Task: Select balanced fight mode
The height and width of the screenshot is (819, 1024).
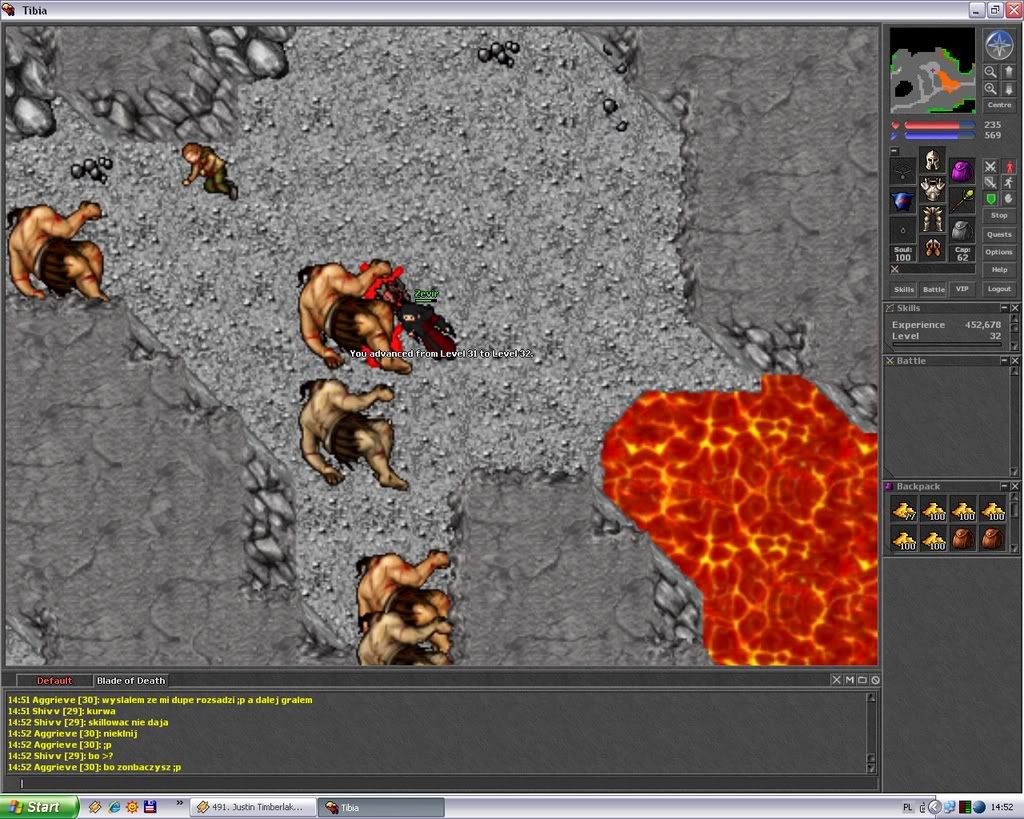Action: tap(991, 184)
